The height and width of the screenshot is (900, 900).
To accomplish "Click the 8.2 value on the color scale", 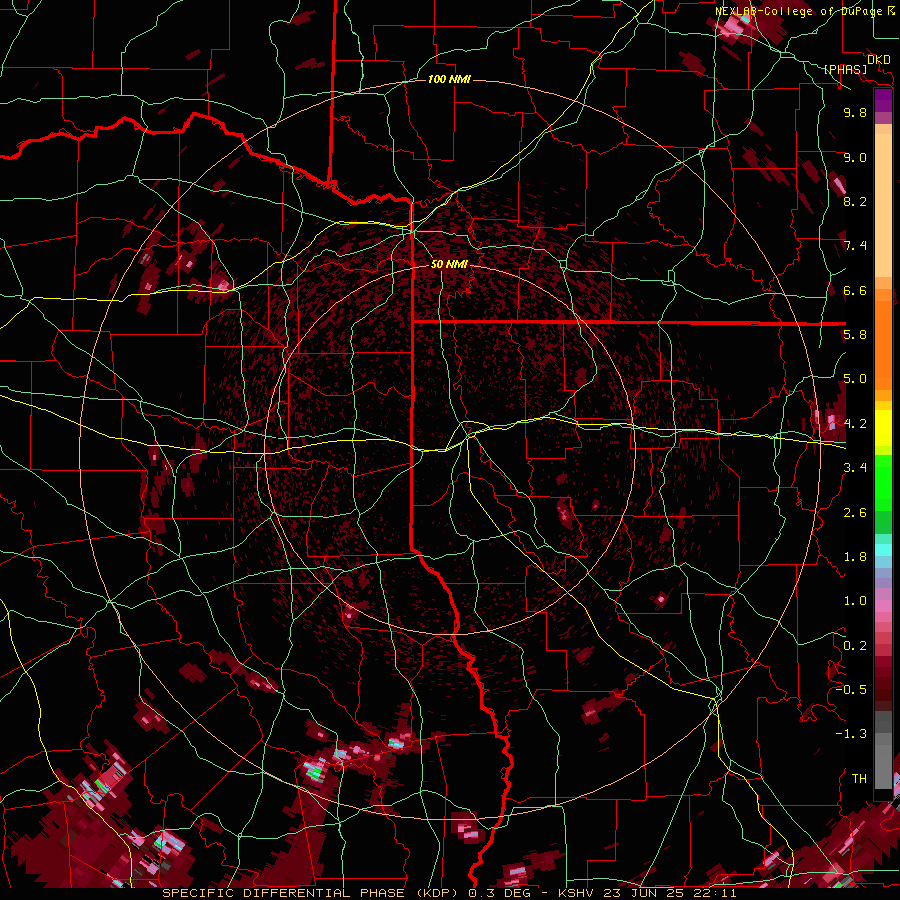I will pyautogui.click(x=855, y=201).
